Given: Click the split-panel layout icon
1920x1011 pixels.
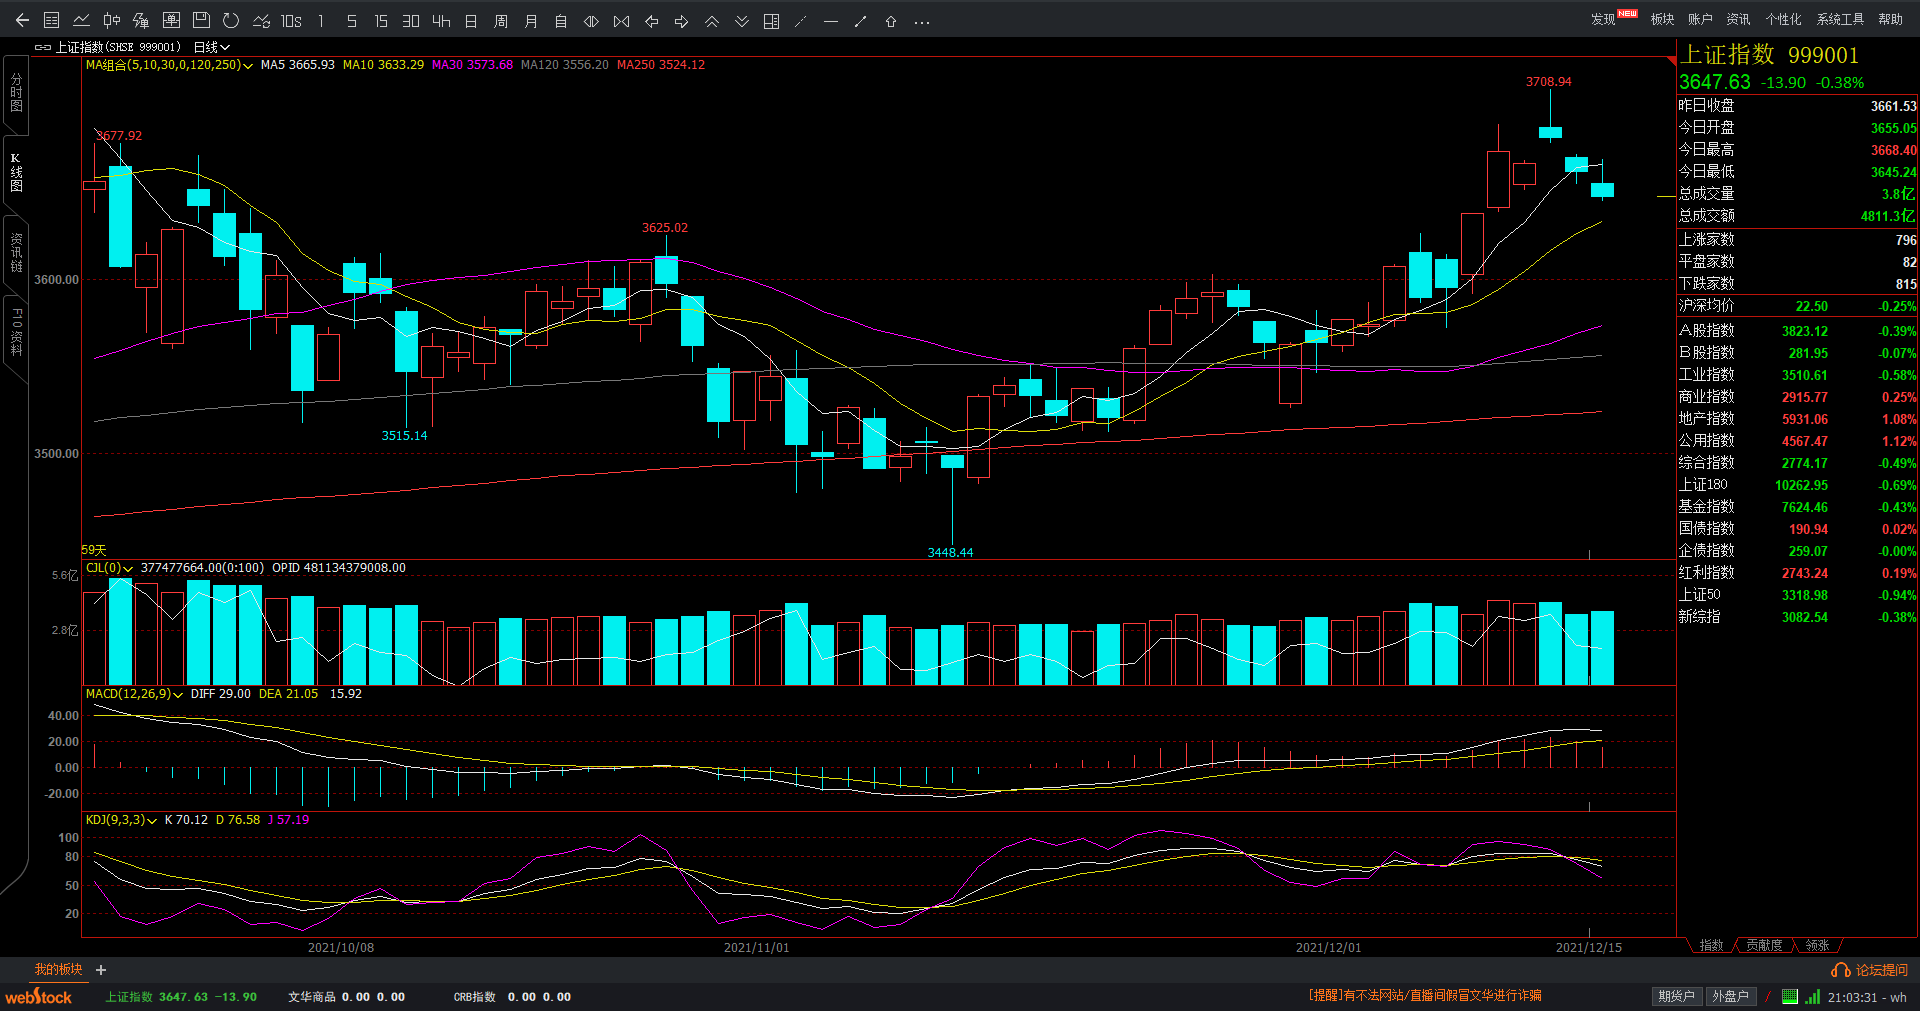Looking at the screenshot, I should tap(771, 21).
